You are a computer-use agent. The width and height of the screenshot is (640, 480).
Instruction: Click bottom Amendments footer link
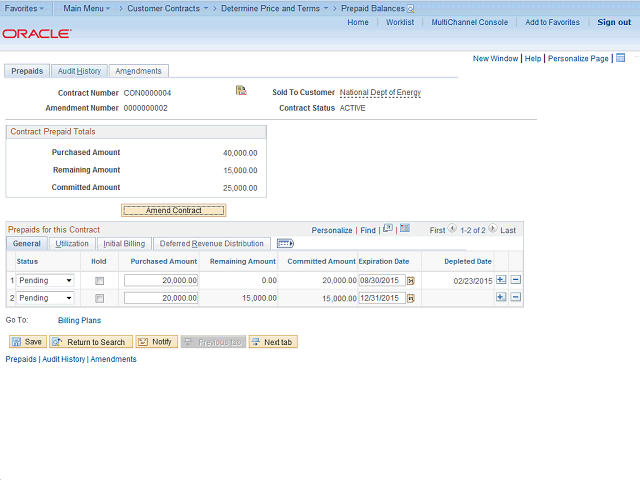pyautogui.click(x=113, y=359)
